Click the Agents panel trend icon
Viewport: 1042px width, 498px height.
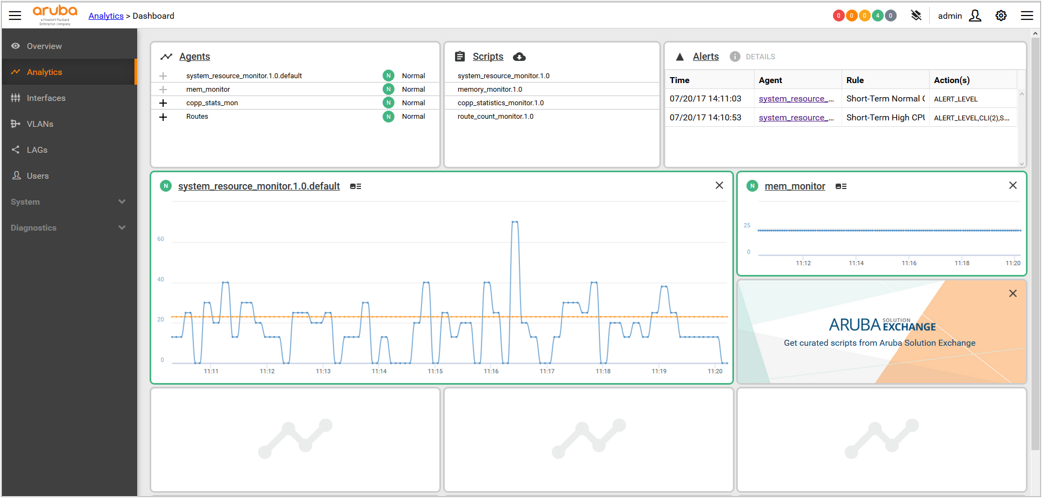click(x=166, y=57)
